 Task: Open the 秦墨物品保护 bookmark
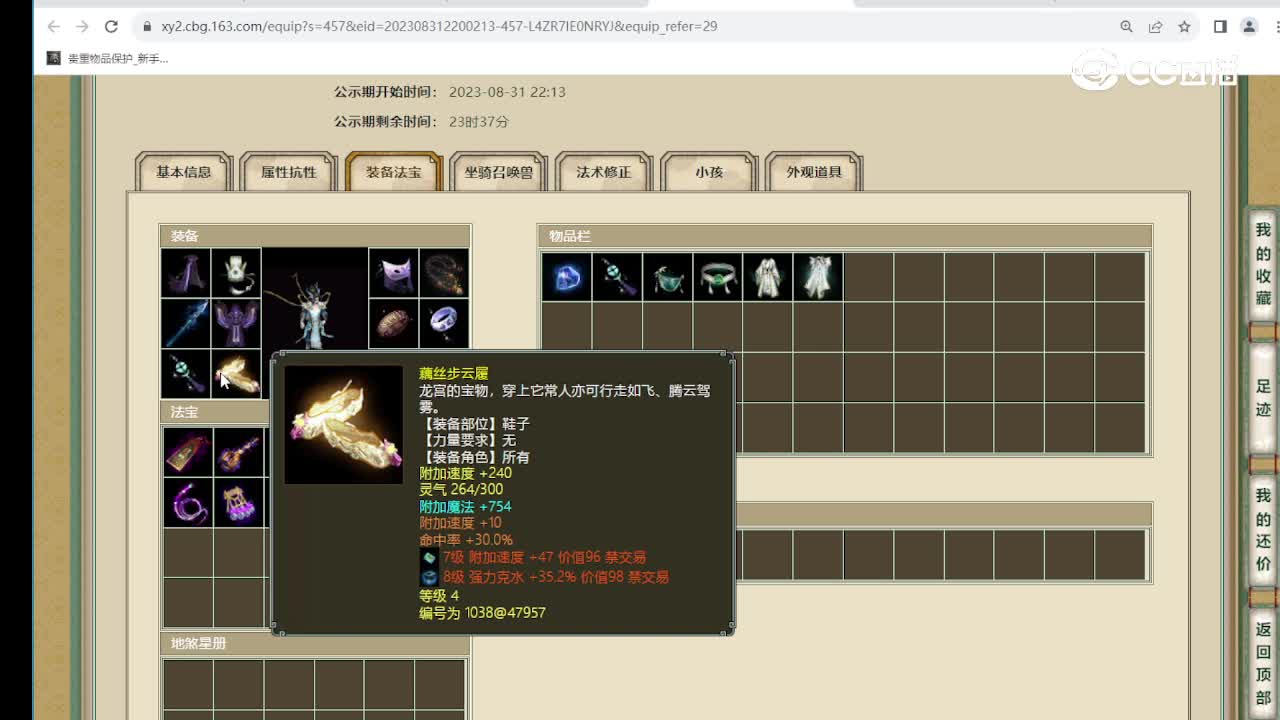pos(107,59)
